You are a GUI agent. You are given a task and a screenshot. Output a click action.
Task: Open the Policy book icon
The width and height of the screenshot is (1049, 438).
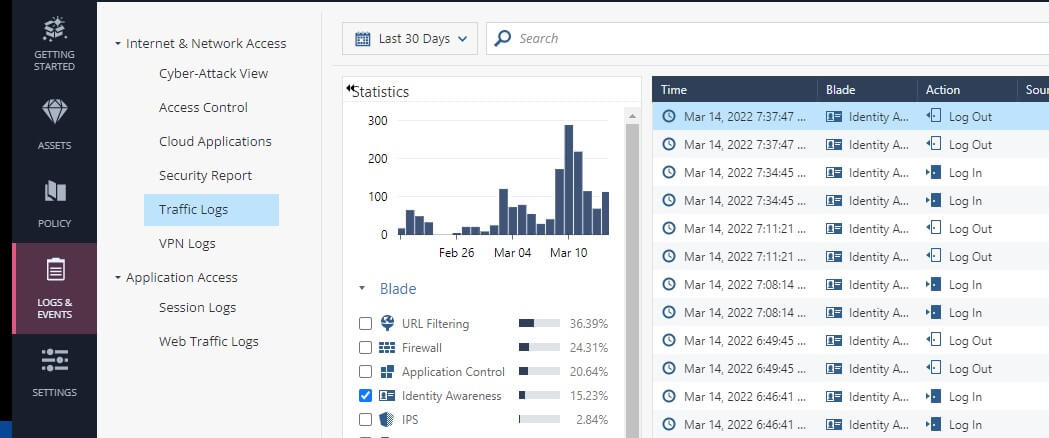point(54,191)
